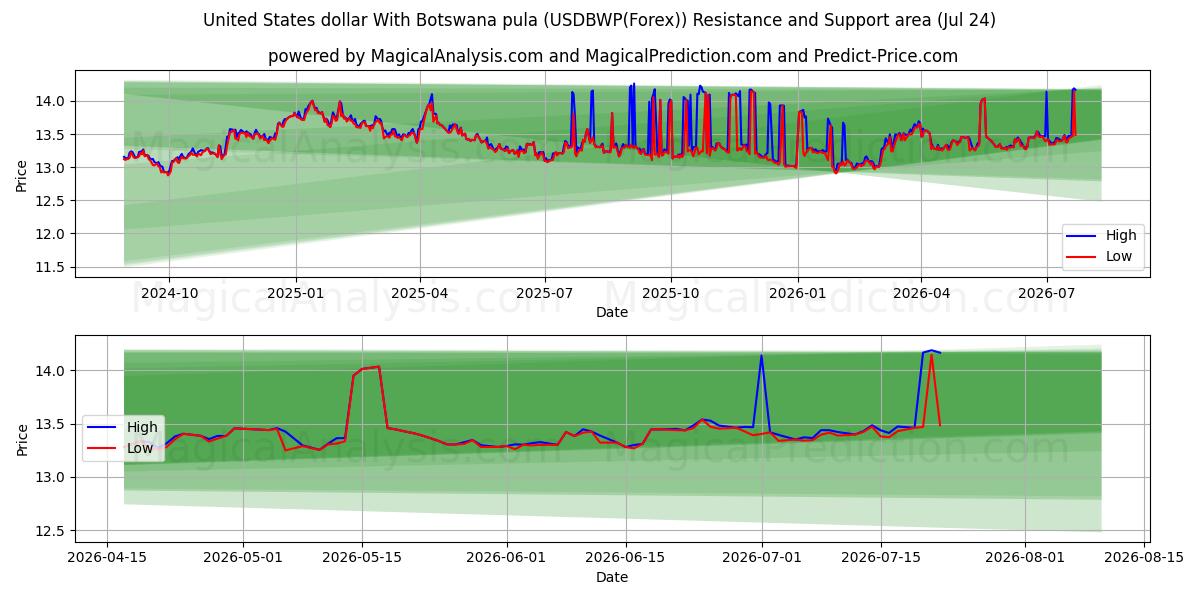
Task: Click the '2025-07' date tick label
Action: click(545, 293)
